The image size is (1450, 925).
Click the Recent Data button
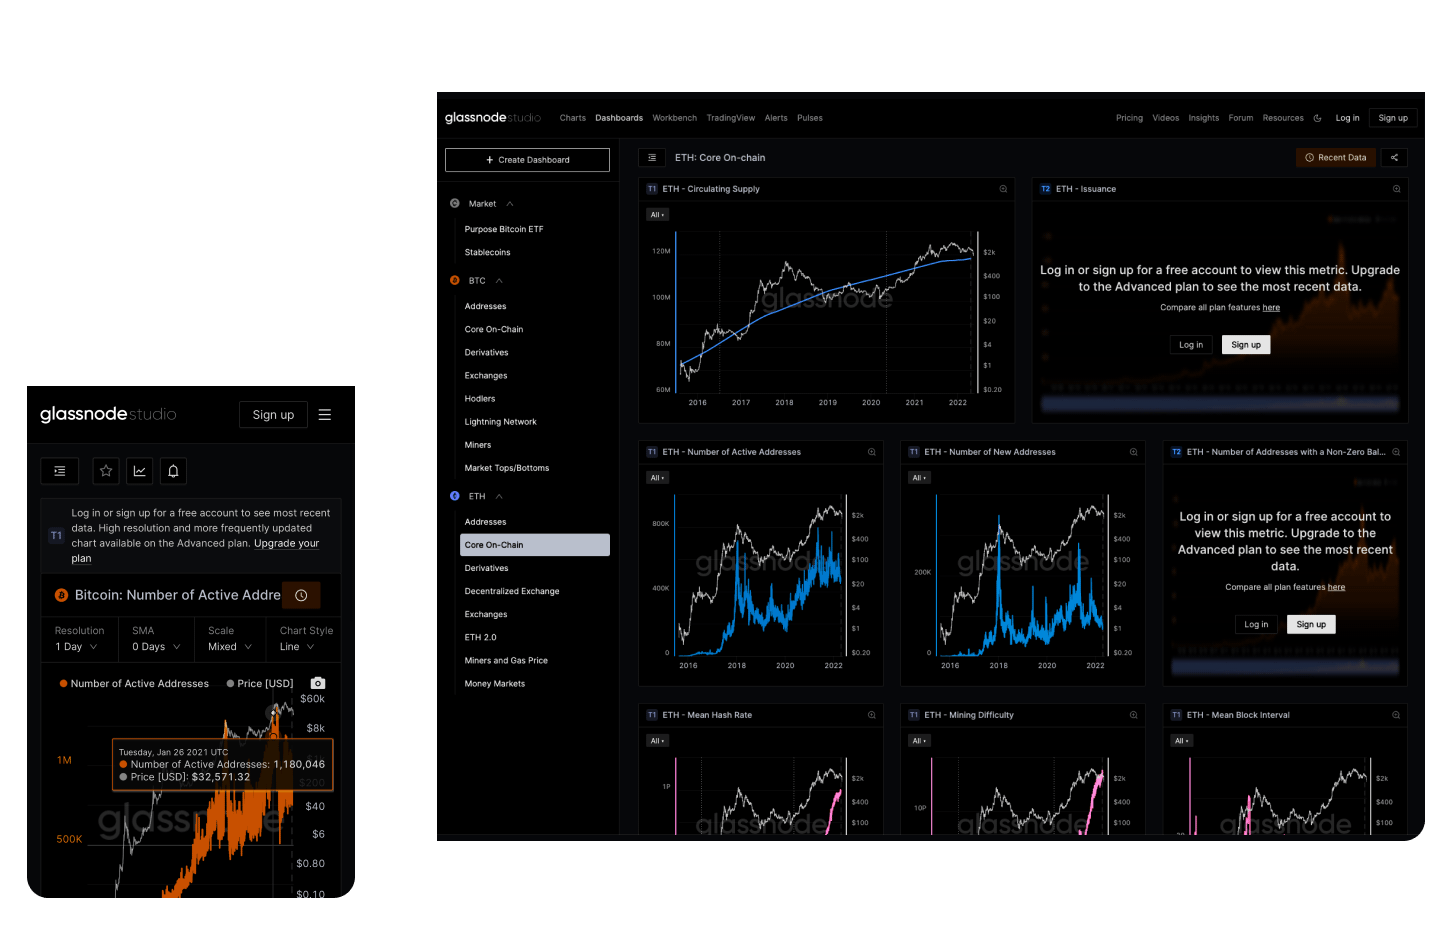(1336, 157)
